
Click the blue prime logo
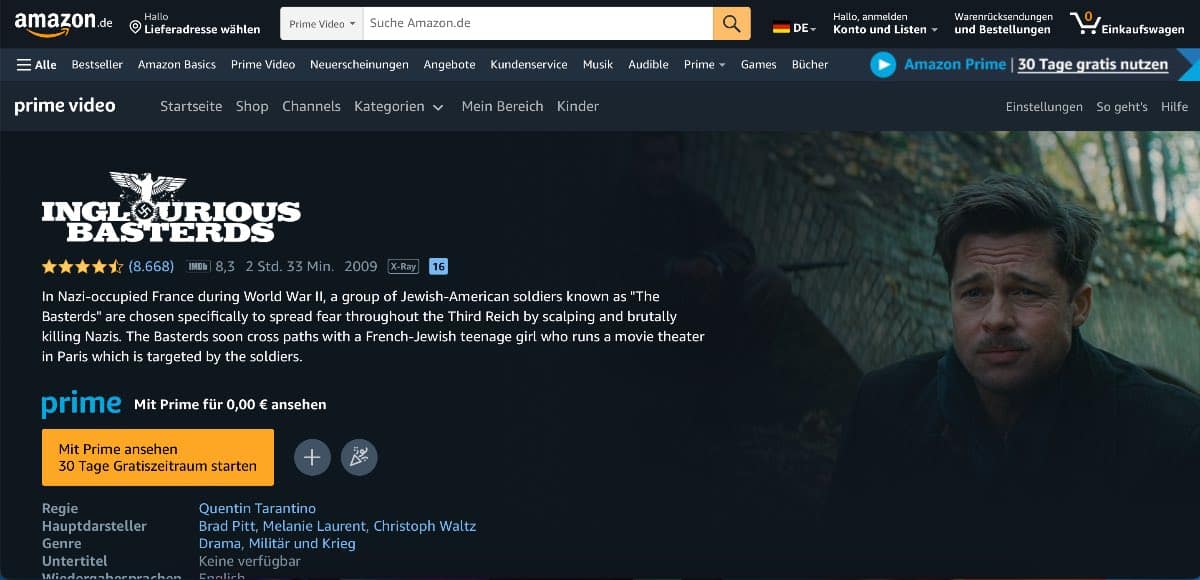(x=81, y=404)
